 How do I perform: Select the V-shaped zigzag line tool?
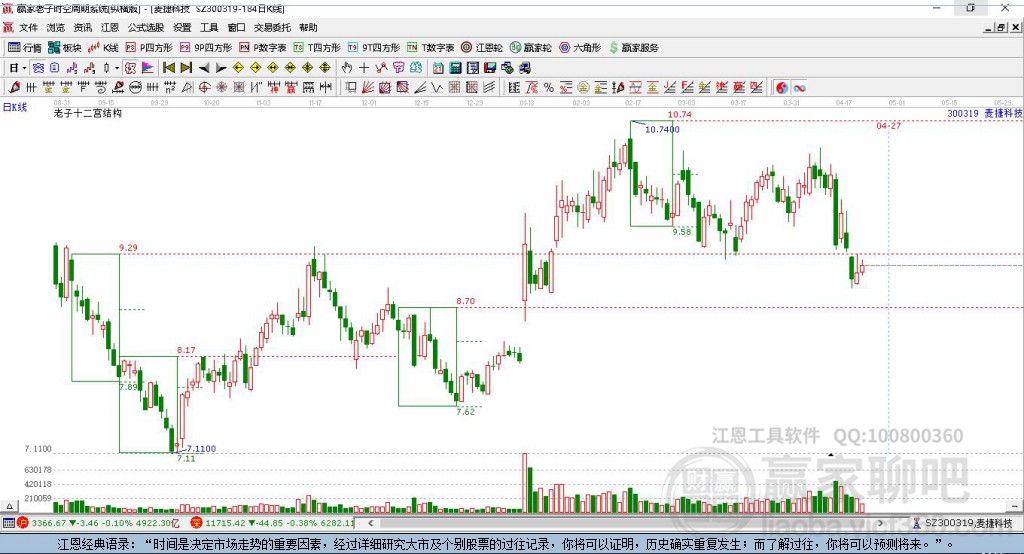[x=436, y=88]
